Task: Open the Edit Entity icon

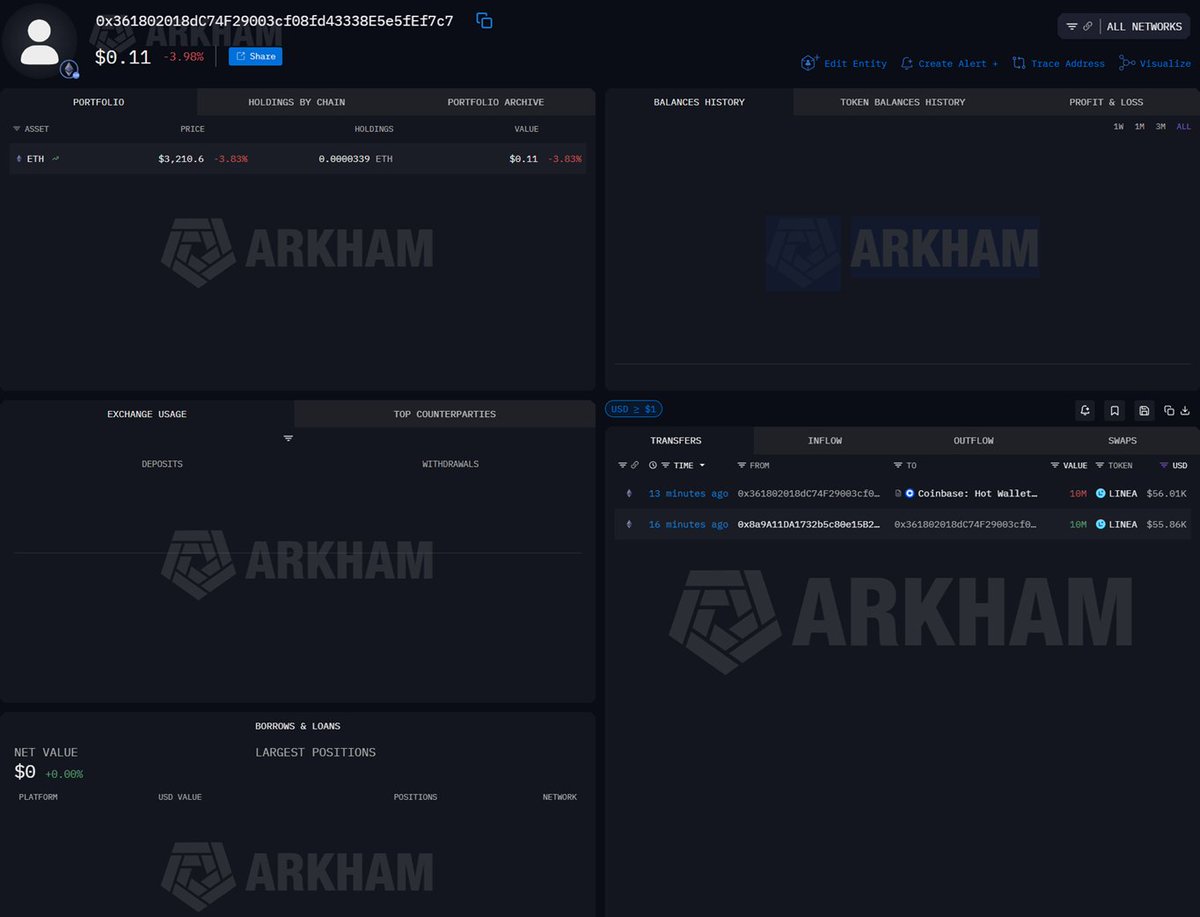Action: pos(810,63)
